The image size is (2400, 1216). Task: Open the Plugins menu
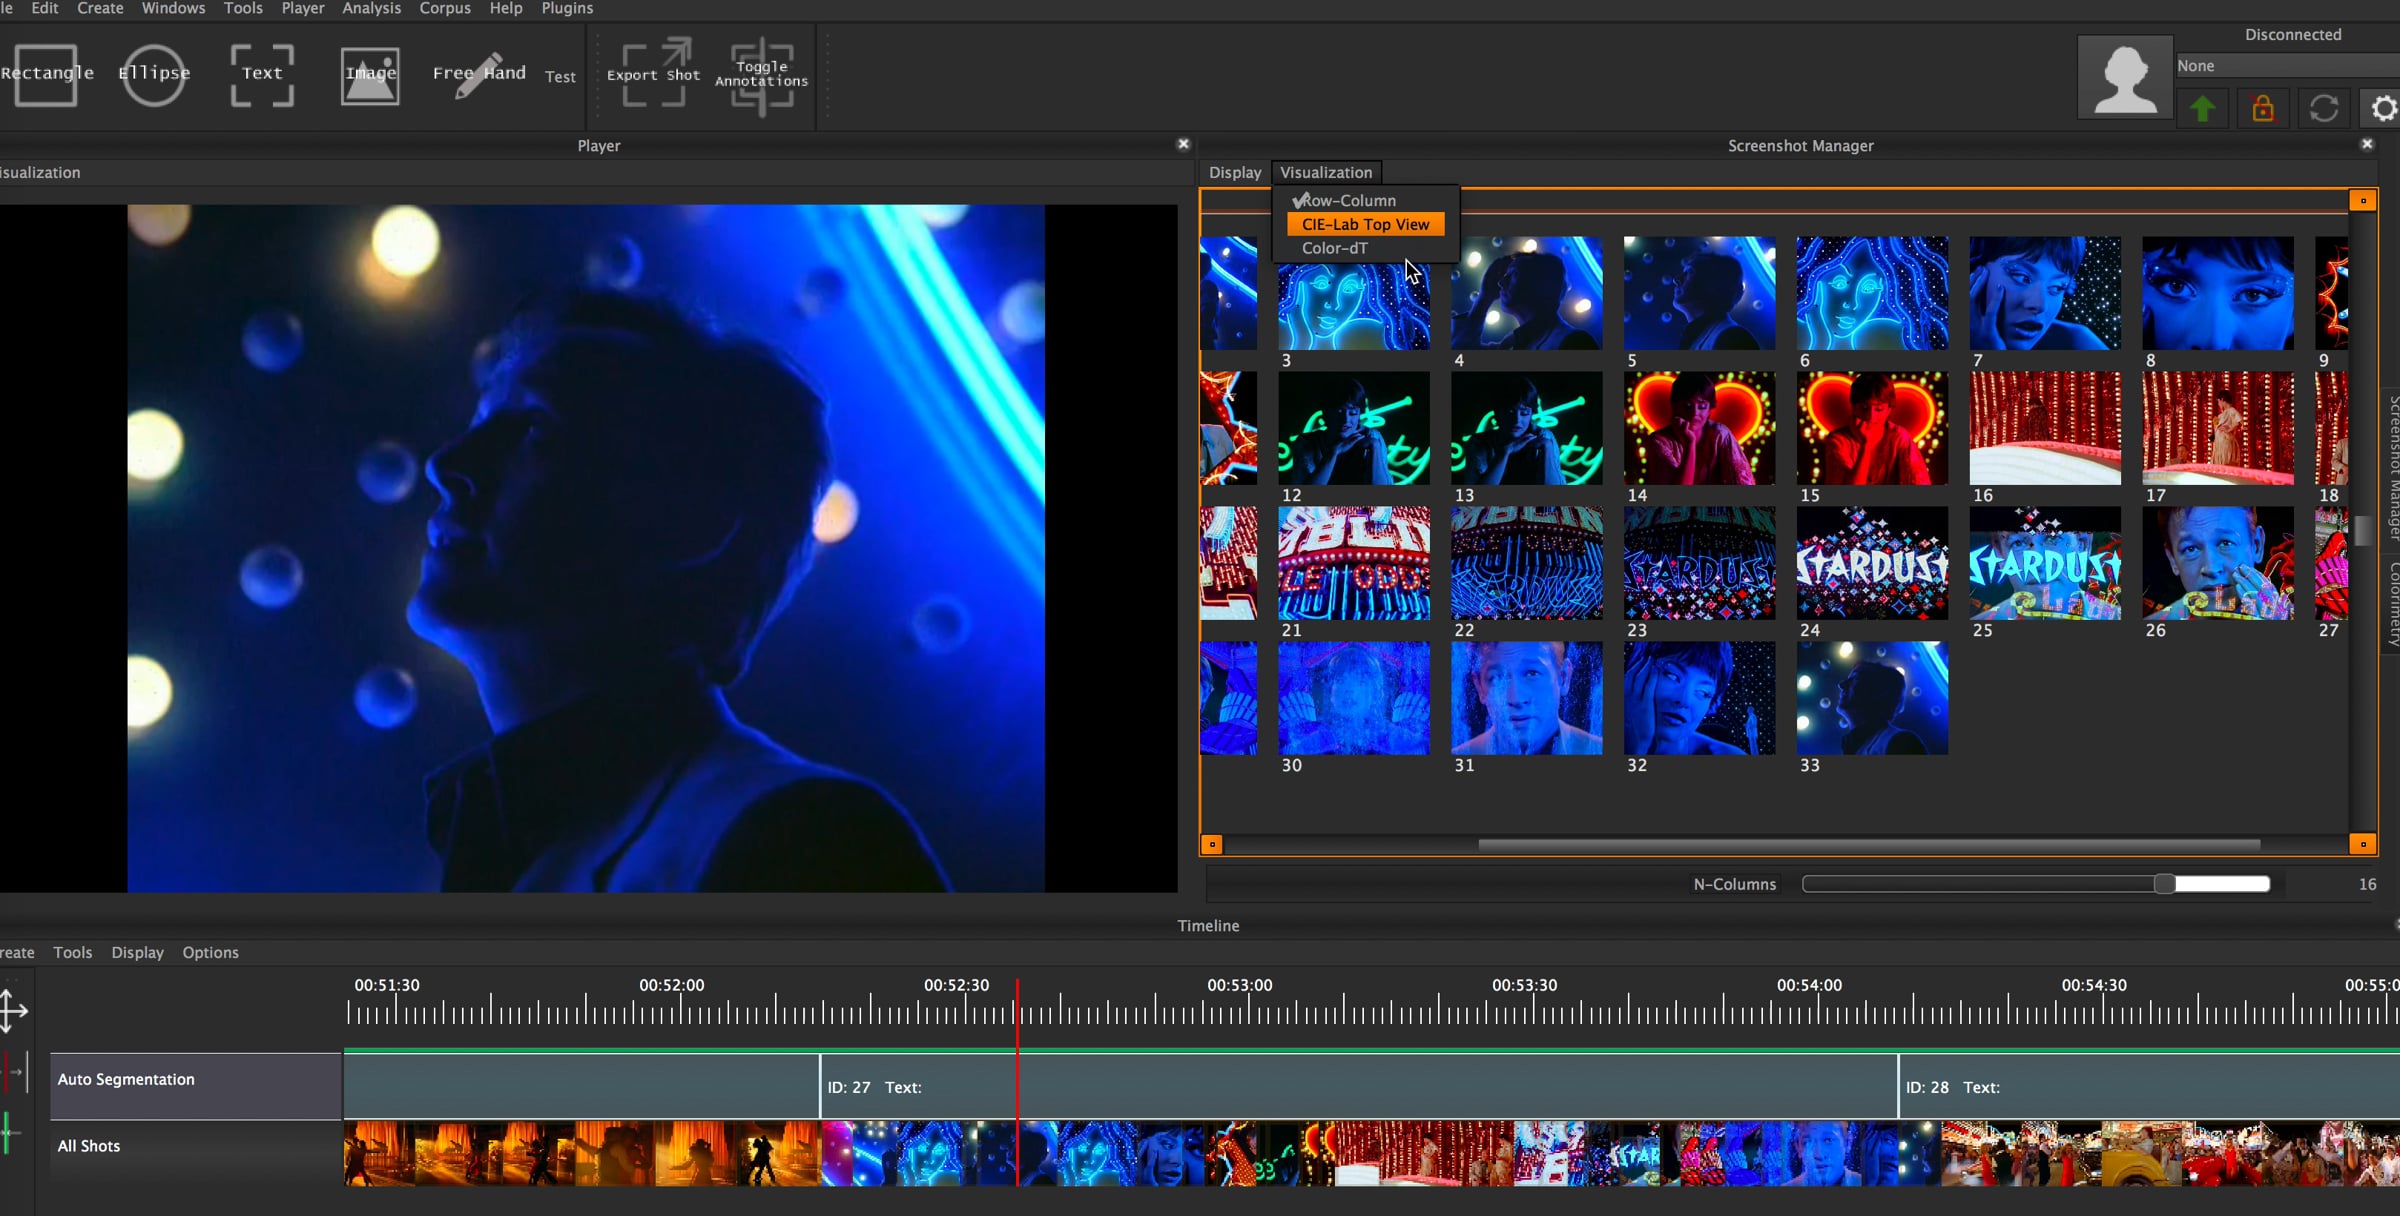point(567,8)
